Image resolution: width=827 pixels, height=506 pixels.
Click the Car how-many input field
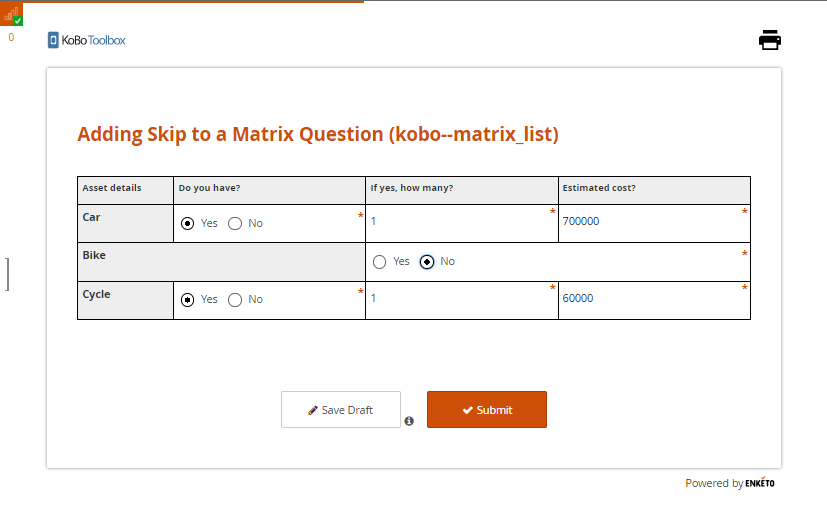[x=461, y=222]
